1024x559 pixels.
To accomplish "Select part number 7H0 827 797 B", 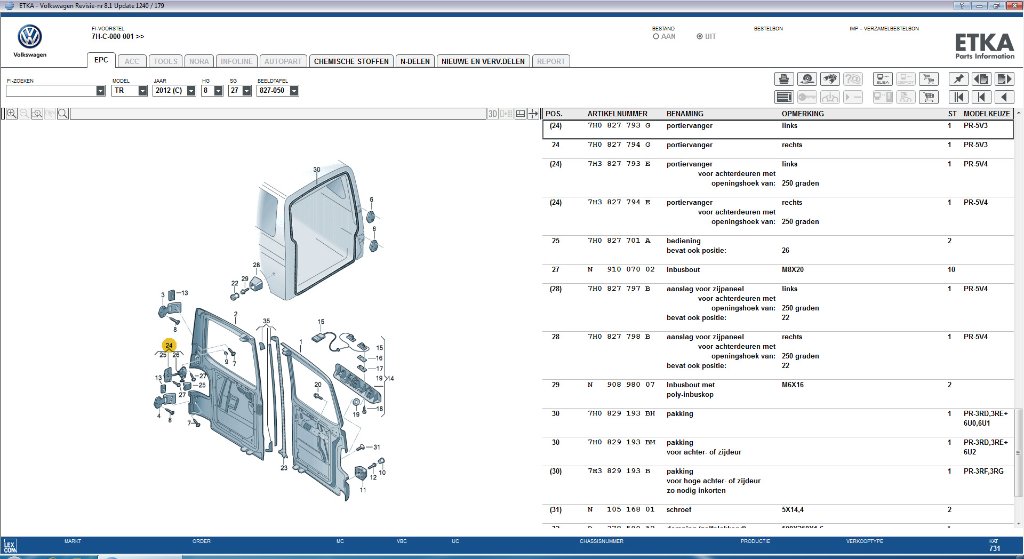I will (x=618, y=289).
